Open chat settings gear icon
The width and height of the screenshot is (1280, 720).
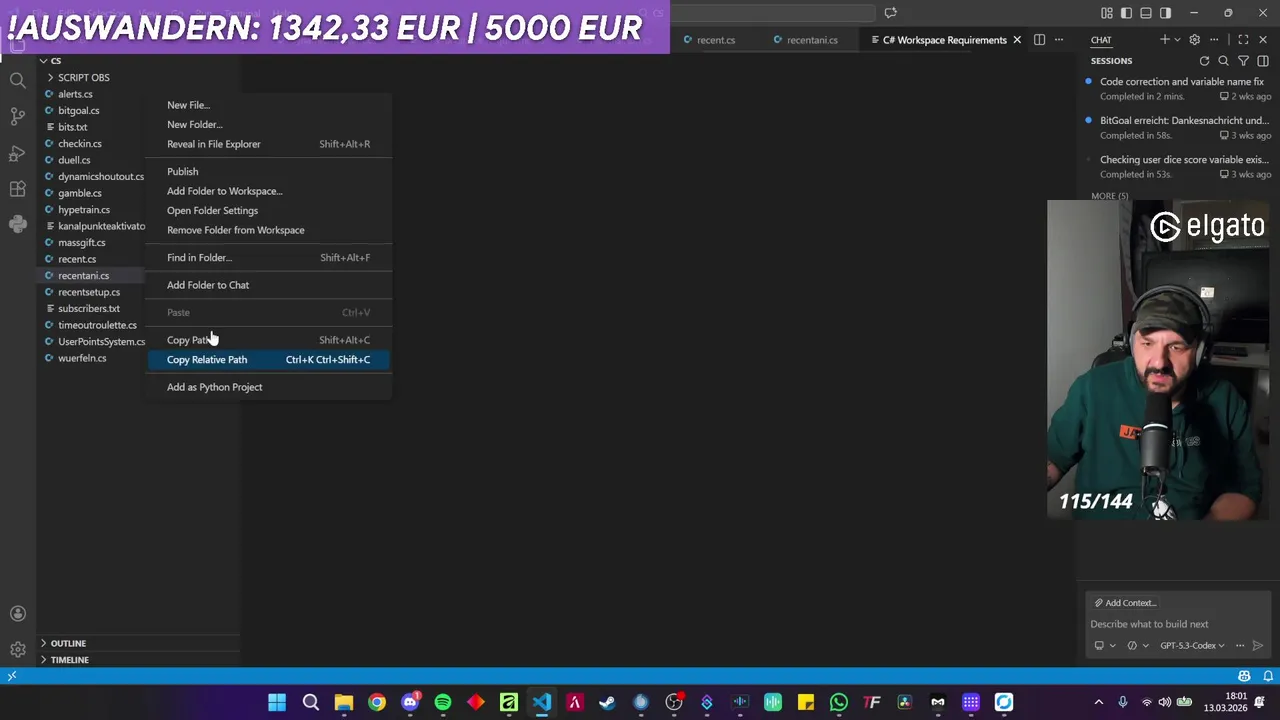tap(1194, 40)
